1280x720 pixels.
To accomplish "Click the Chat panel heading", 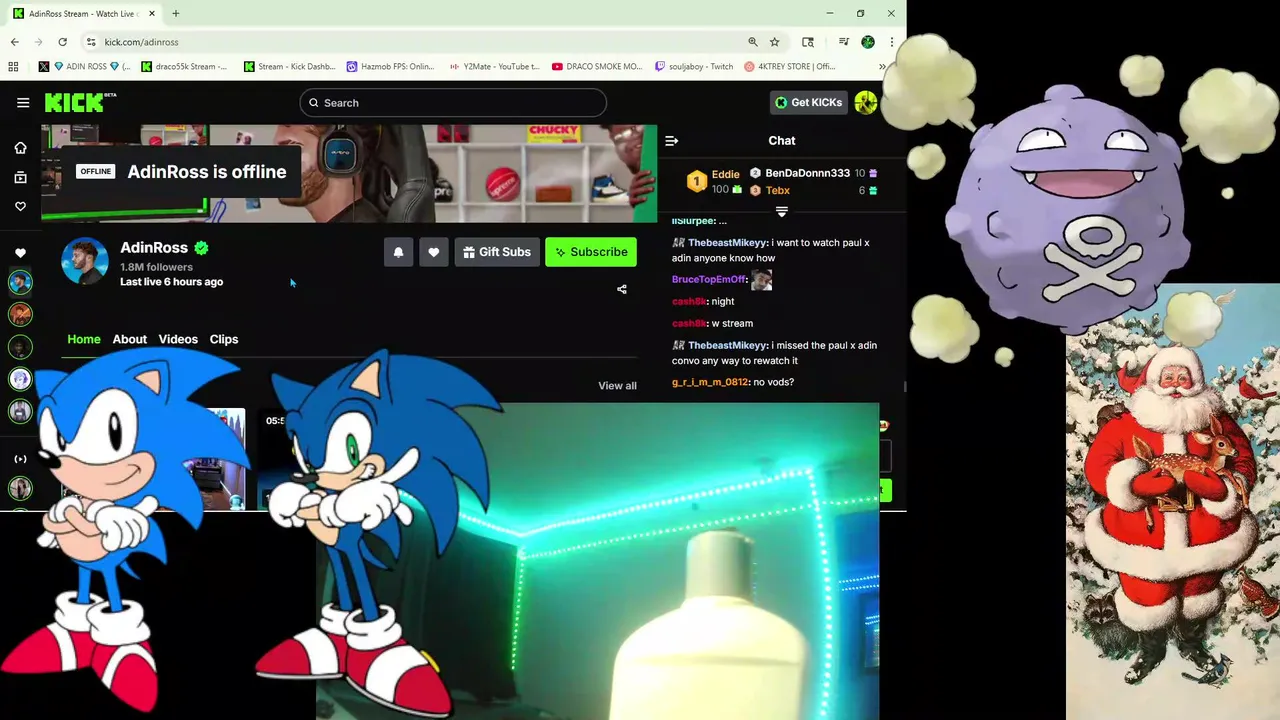I will [782, 141].
